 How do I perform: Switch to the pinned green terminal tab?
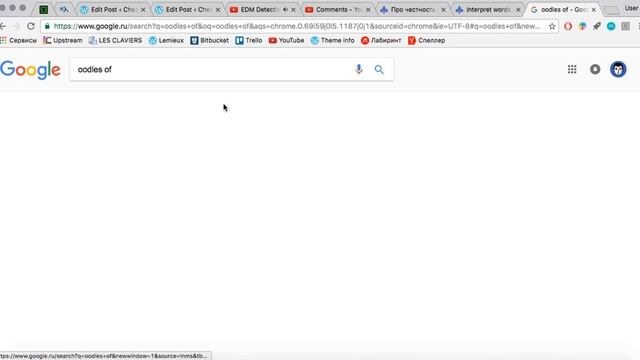44,9
